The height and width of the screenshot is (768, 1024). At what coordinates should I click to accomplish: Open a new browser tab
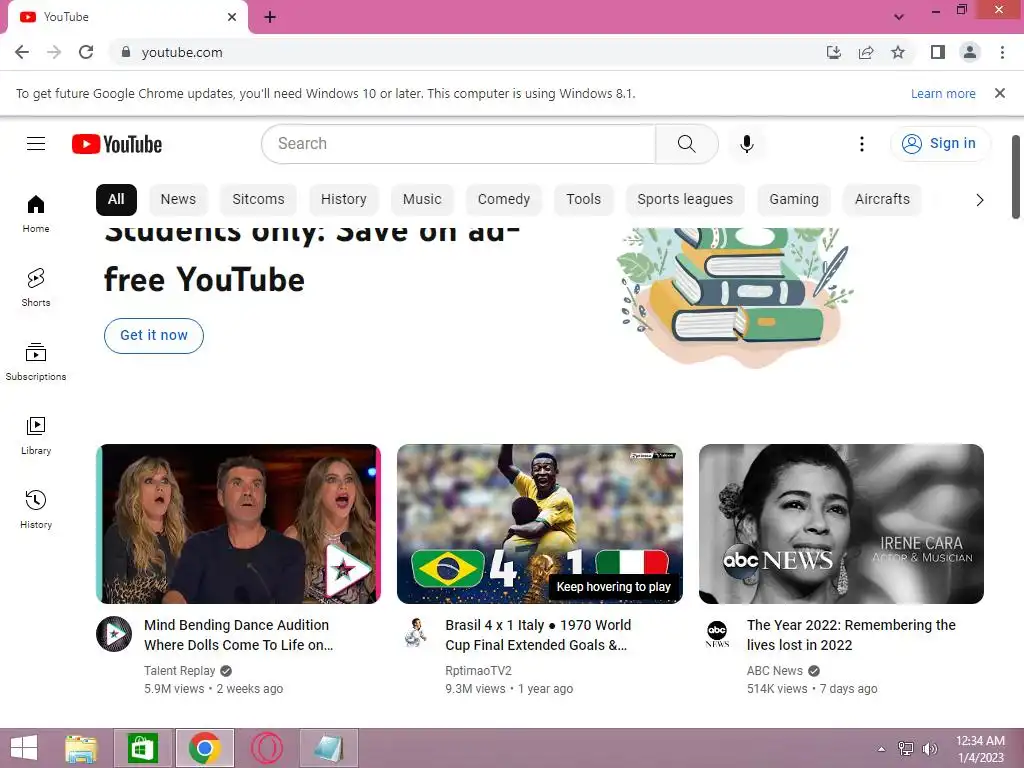270,17
